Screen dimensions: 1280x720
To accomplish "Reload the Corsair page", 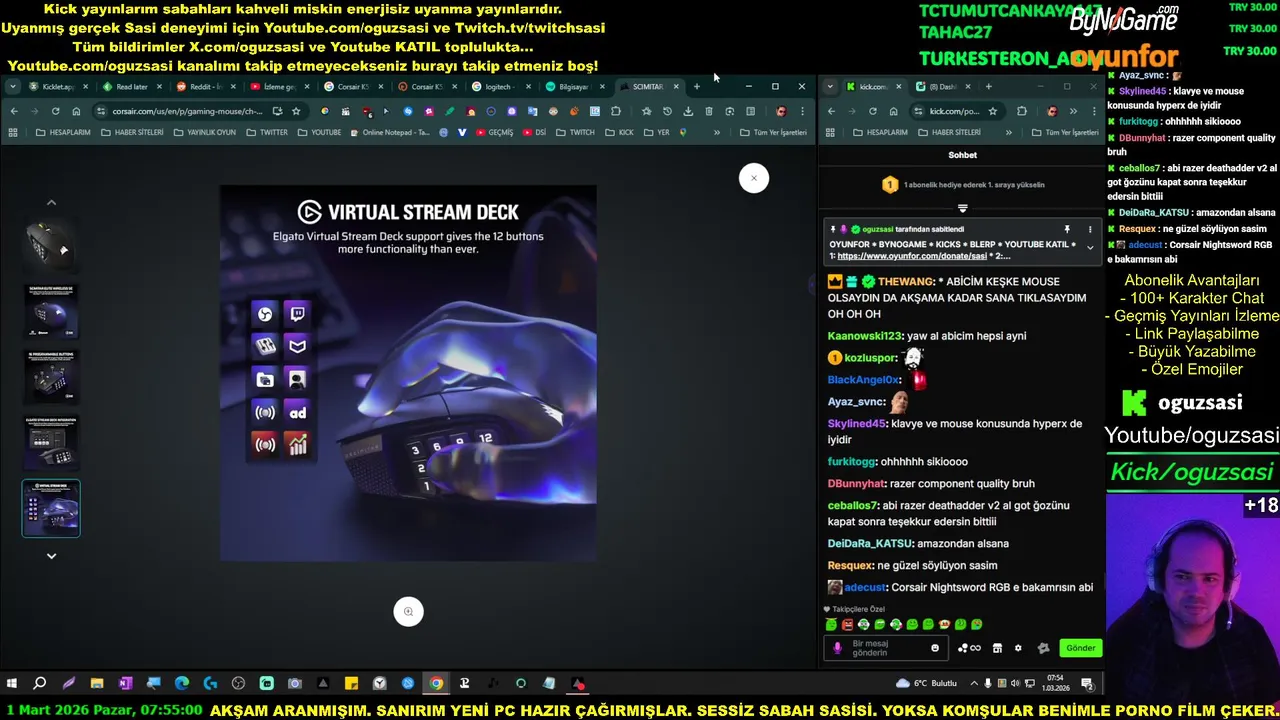I will pos(55,111).
